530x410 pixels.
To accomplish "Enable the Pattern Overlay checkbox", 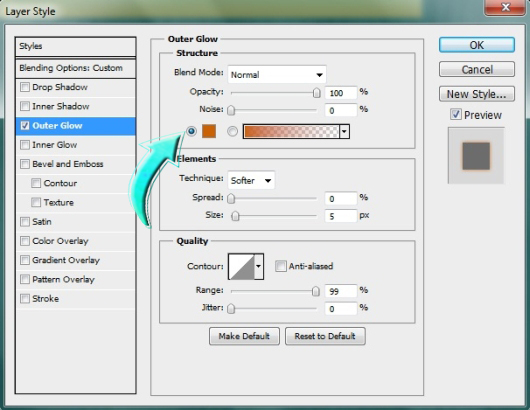I will click(x=25, y=280).
